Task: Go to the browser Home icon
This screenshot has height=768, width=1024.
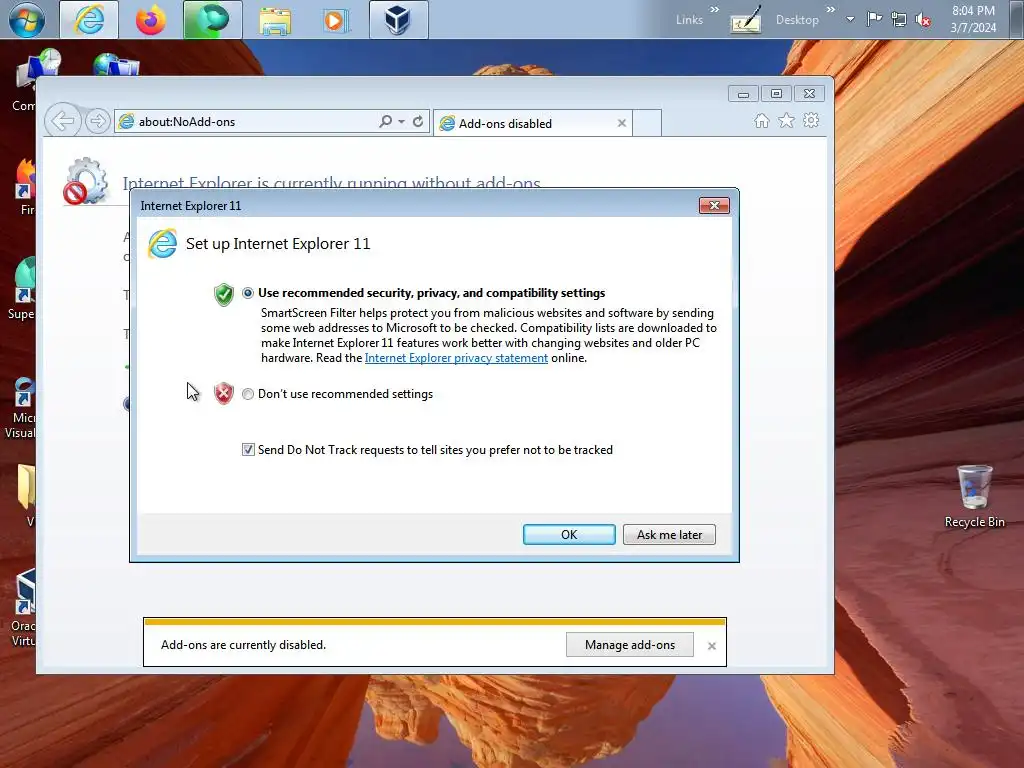Action: tap(761, 120)
